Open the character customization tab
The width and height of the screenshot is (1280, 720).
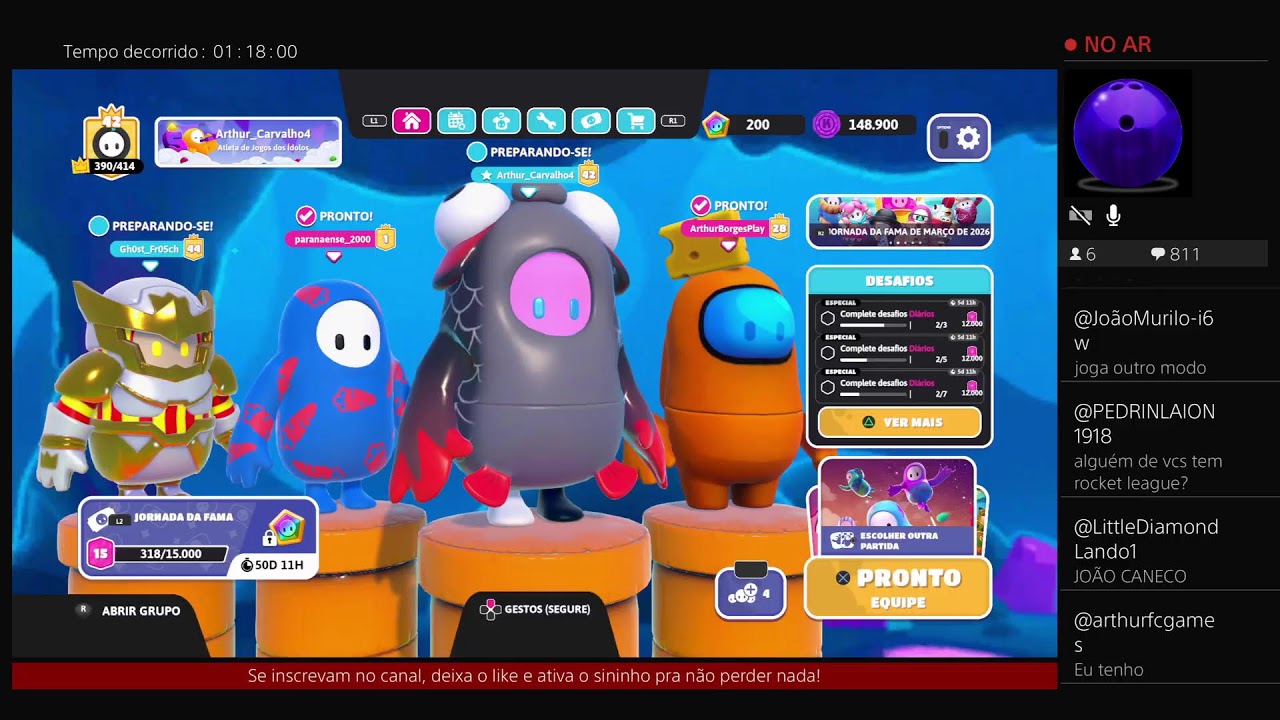501,121
